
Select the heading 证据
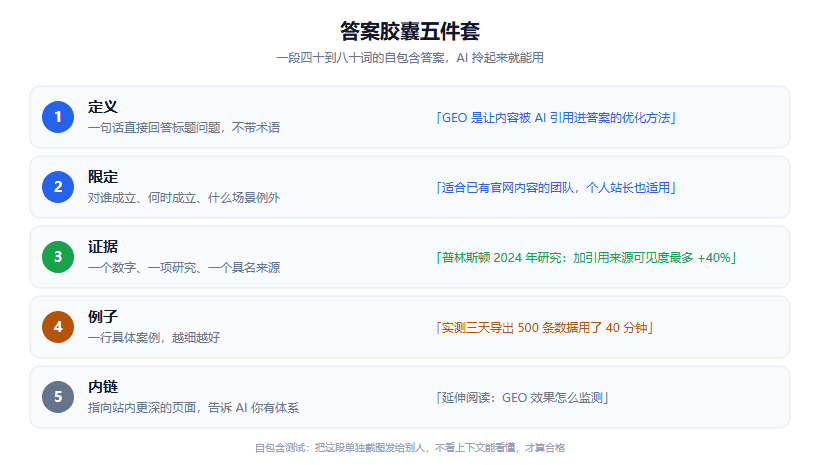click(102, 247)
